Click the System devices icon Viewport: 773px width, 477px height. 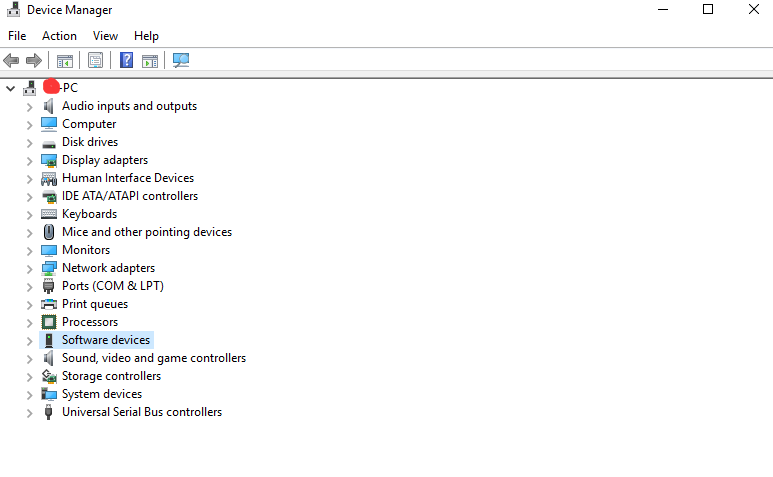[x=49, y=394]
